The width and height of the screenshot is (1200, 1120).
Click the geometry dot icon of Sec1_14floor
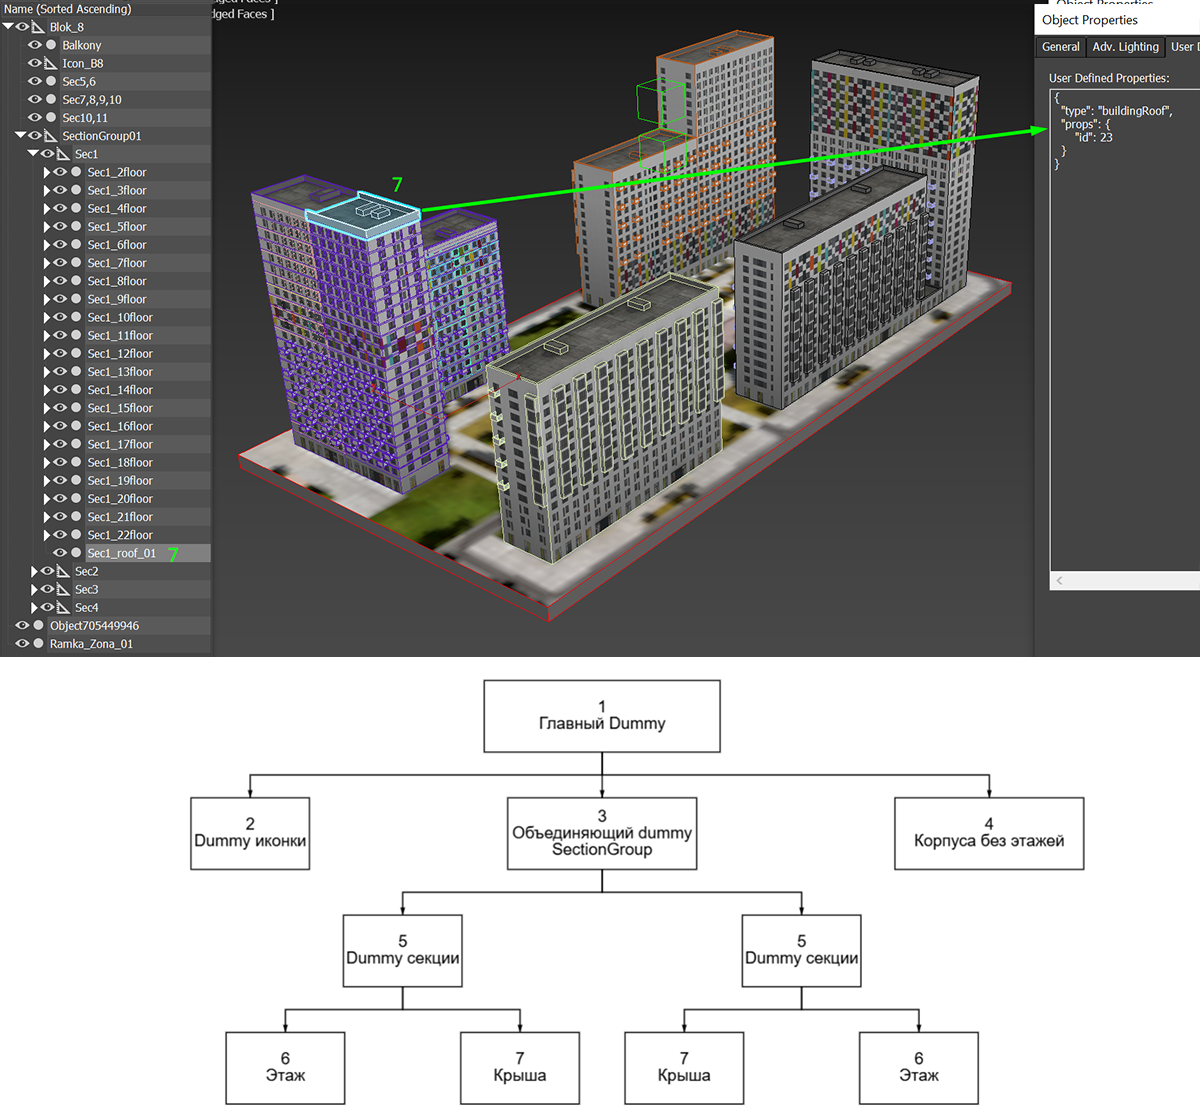[x=76, y=390]
